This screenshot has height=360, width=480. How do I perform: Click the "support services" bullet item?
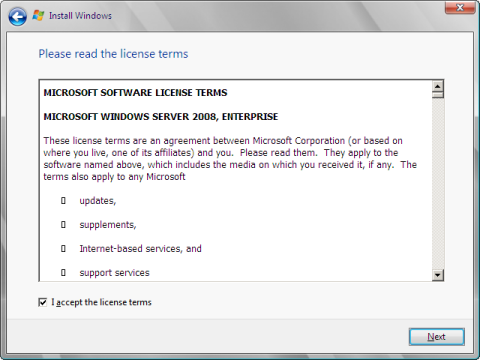coord(114,273)
